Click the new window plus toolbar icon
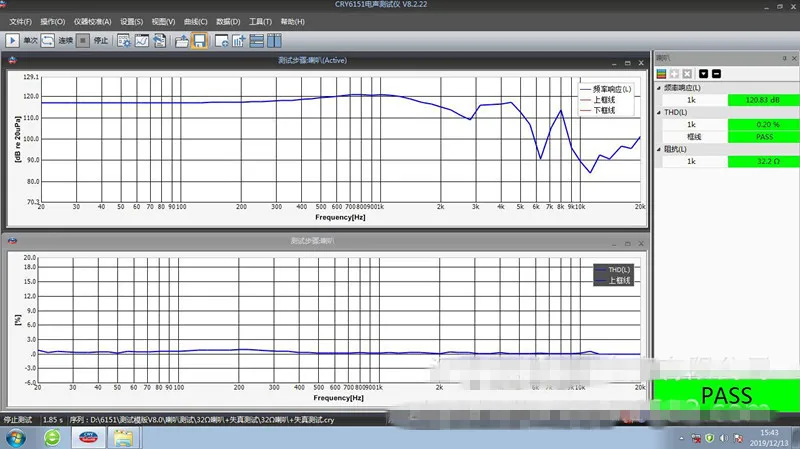Screen dimensions: 800x449 (x=221, y=41)
